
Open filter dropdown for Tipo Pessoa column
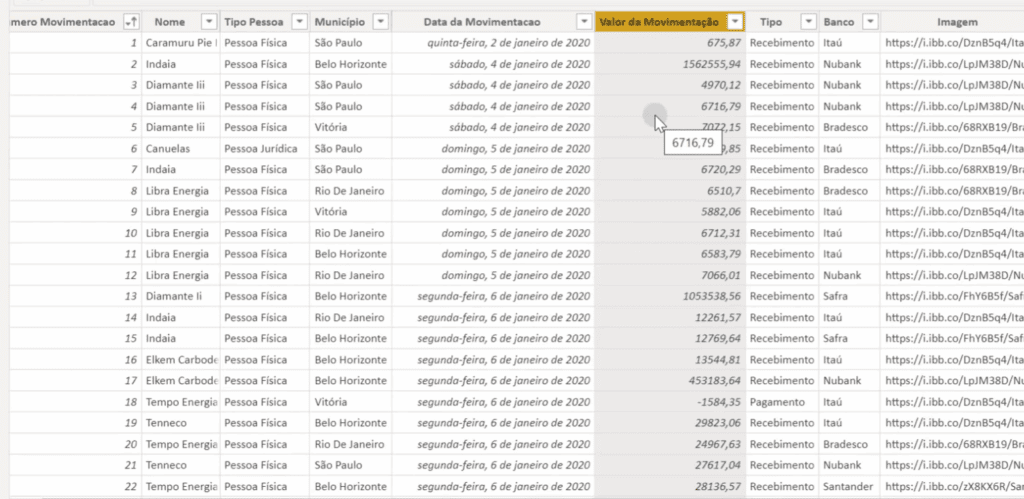(299, 22)
